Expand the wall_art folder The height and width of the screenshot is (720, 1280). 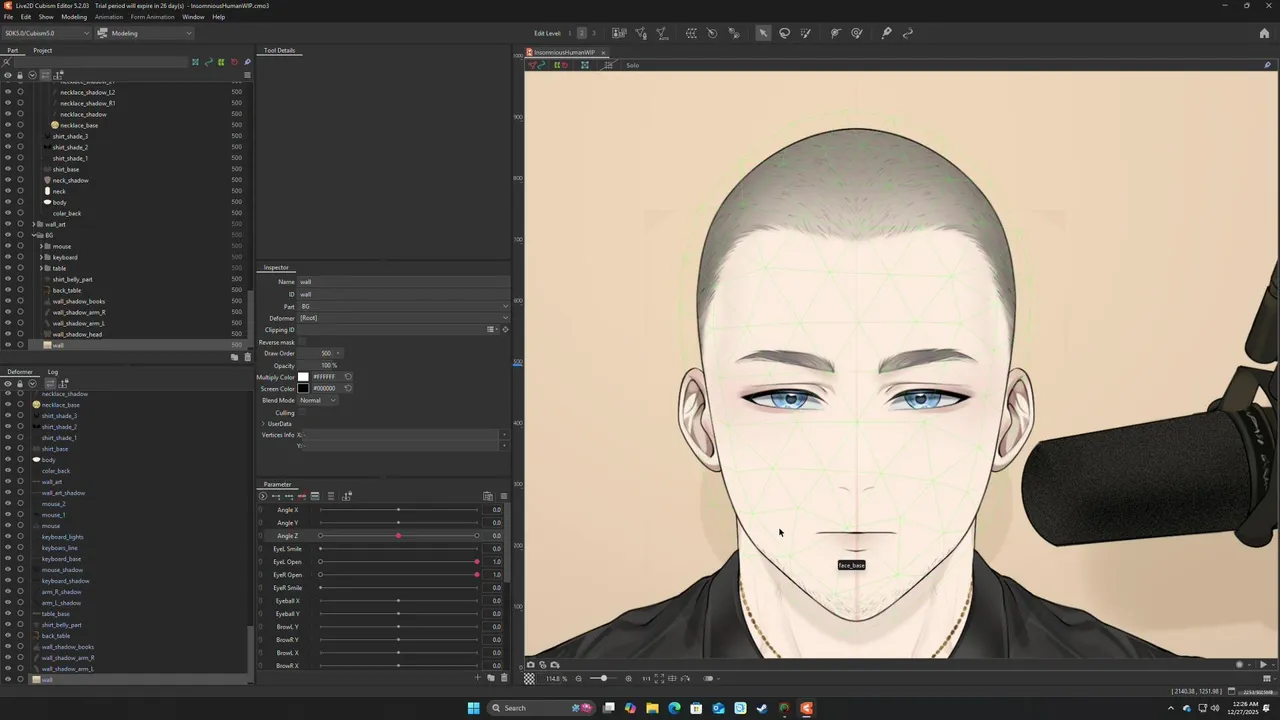tap(36, 224)
